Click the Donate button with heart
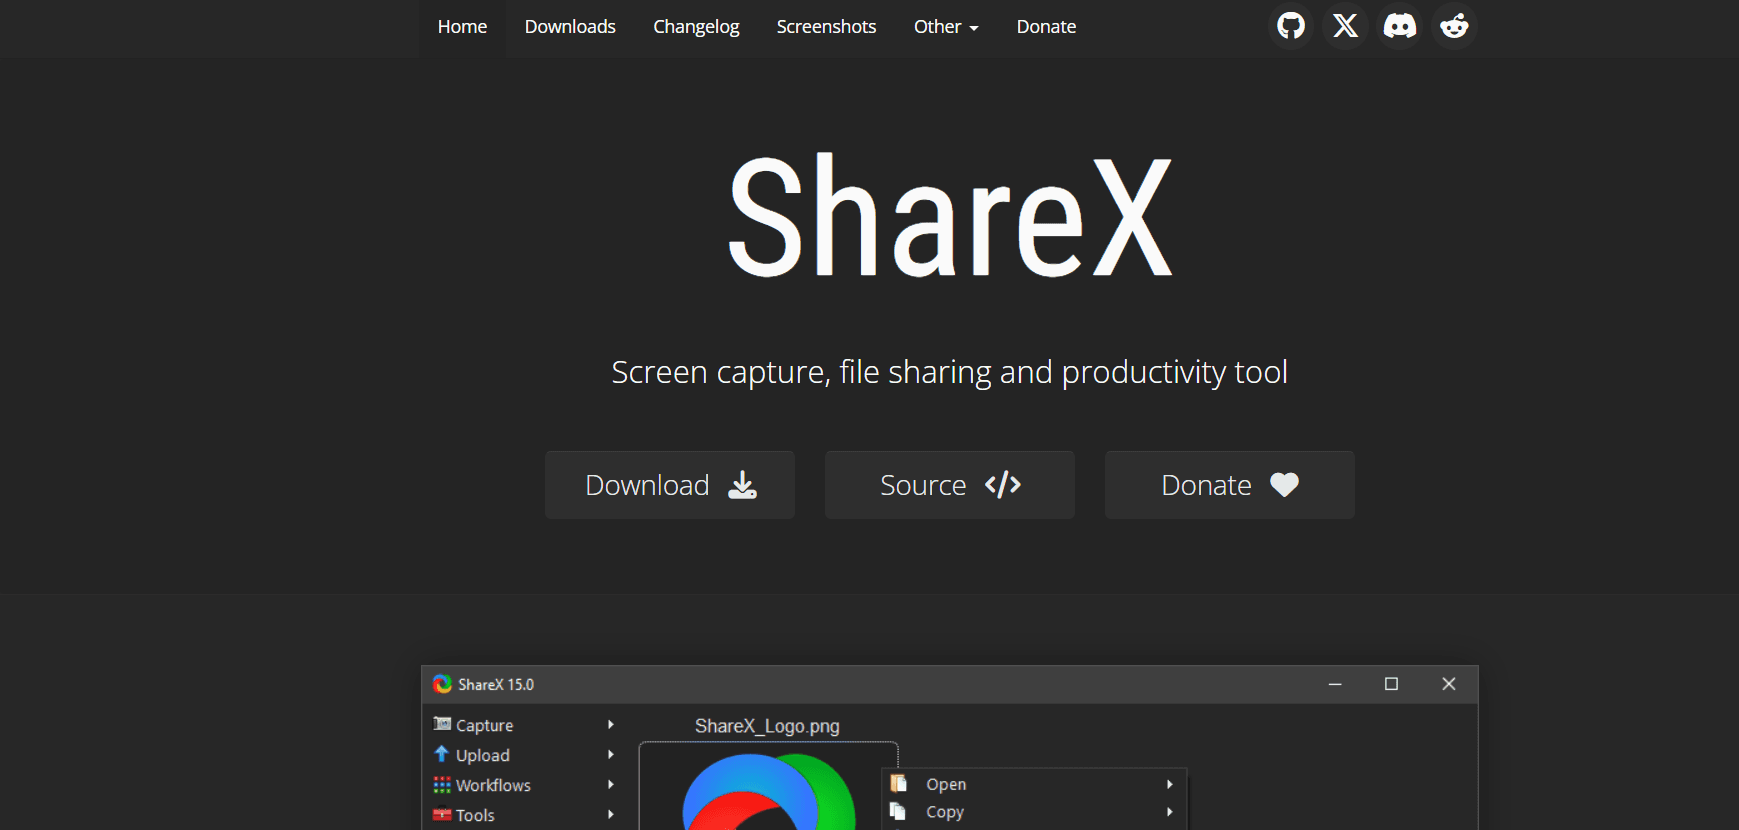 (x=1229, y=485)
